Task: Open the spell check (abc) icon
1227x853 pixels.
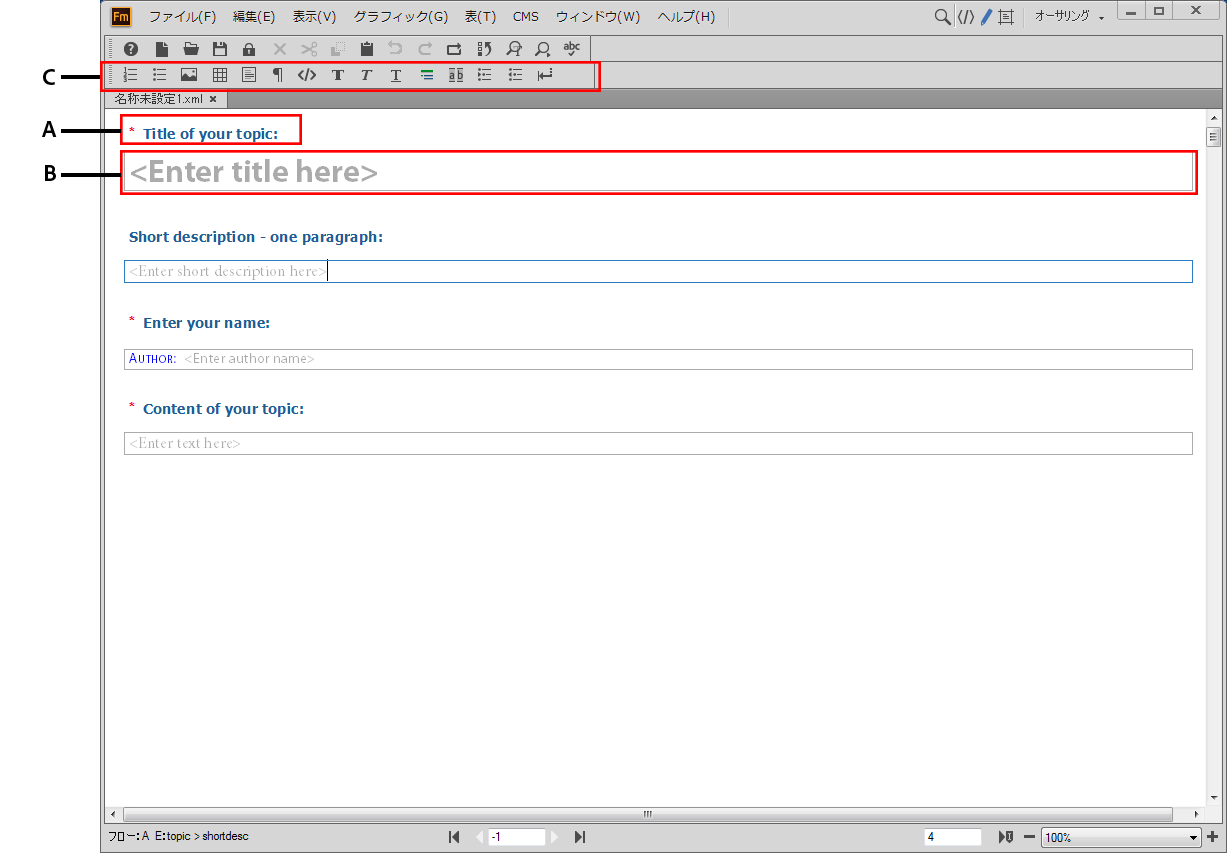Action: click(x=571, y=48)
